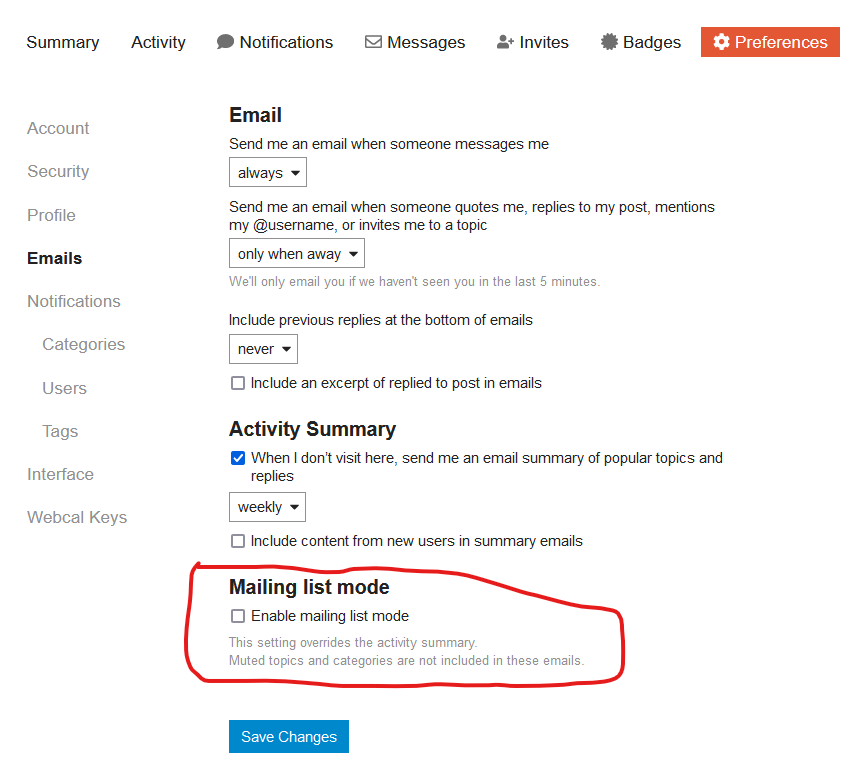Click the Notifications speech bubble icon
This screenshot has width=856, height=758.
[x=225, y=42]
